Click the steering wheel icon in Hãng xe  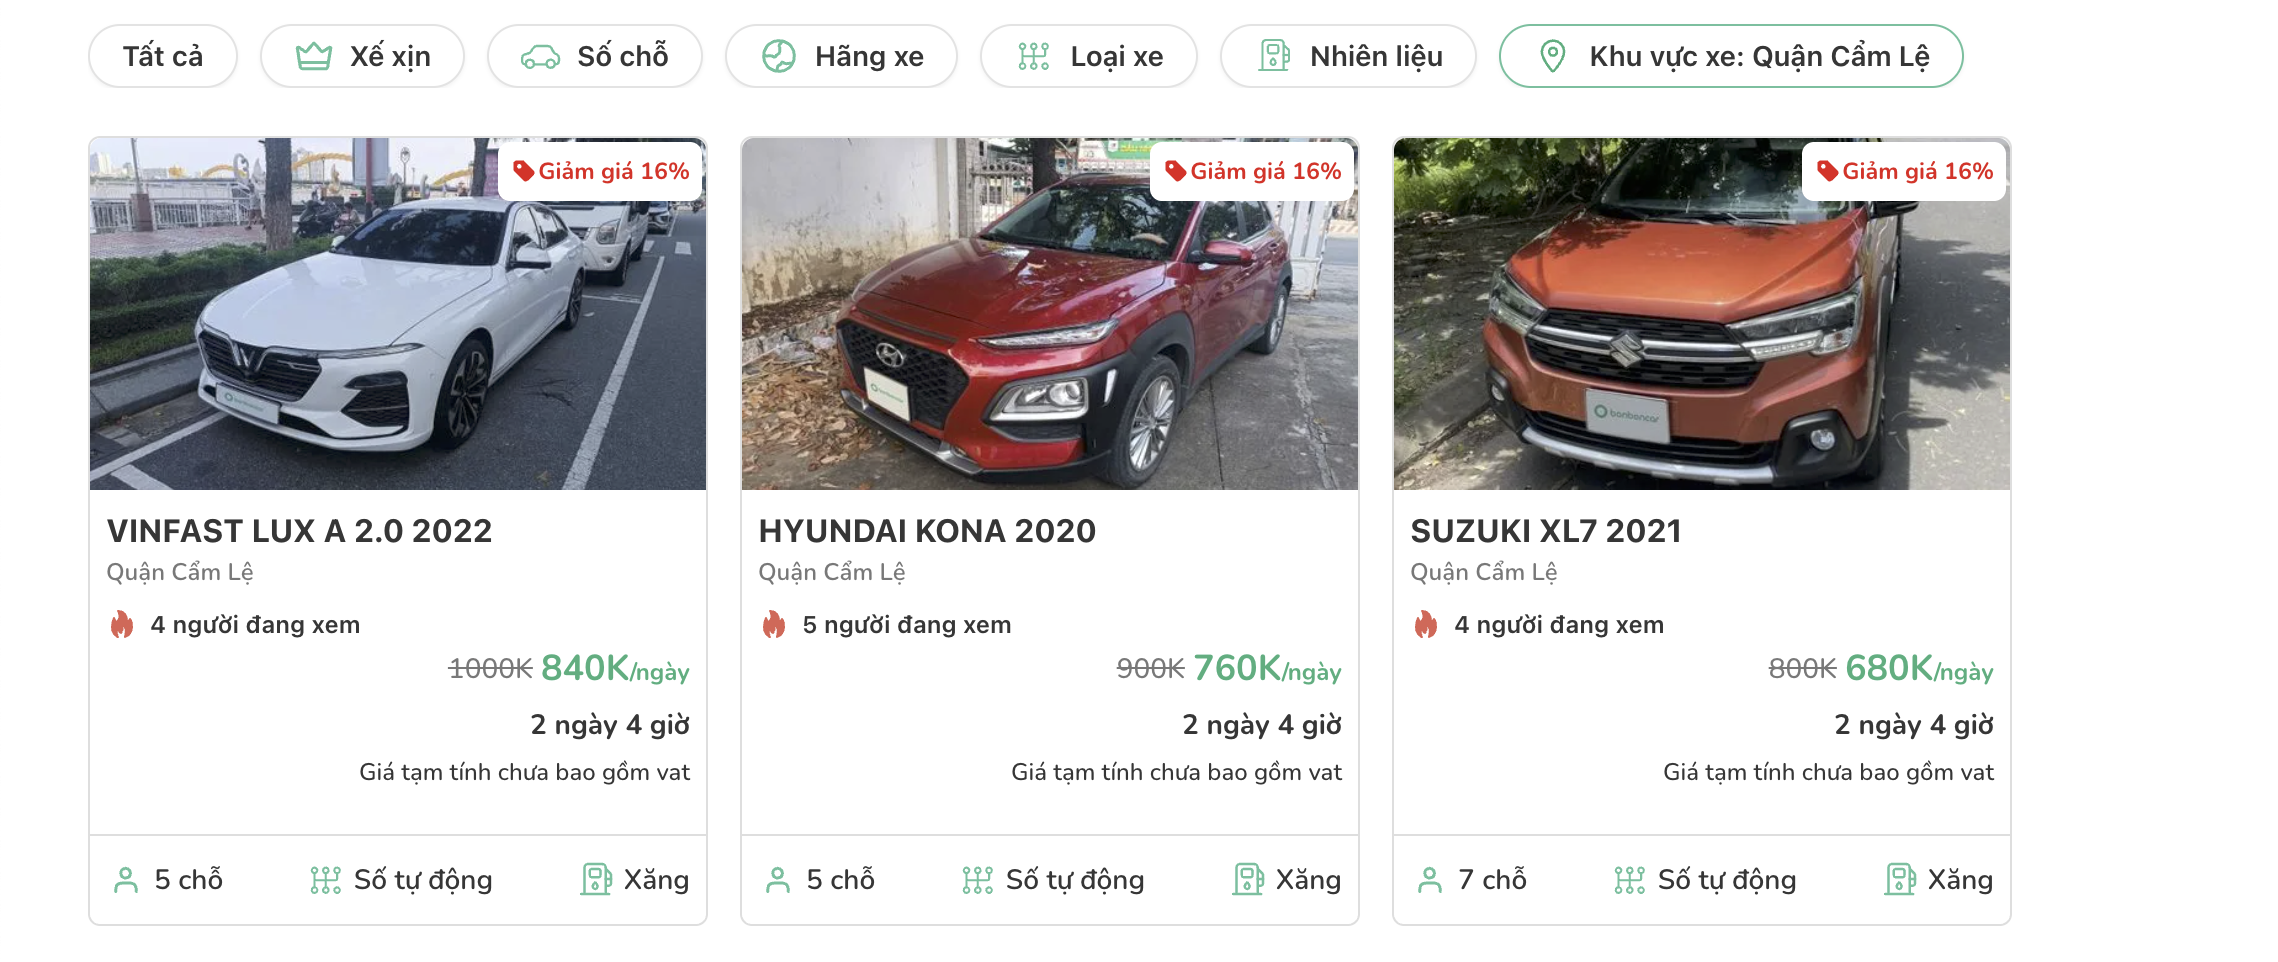point(779,56)
